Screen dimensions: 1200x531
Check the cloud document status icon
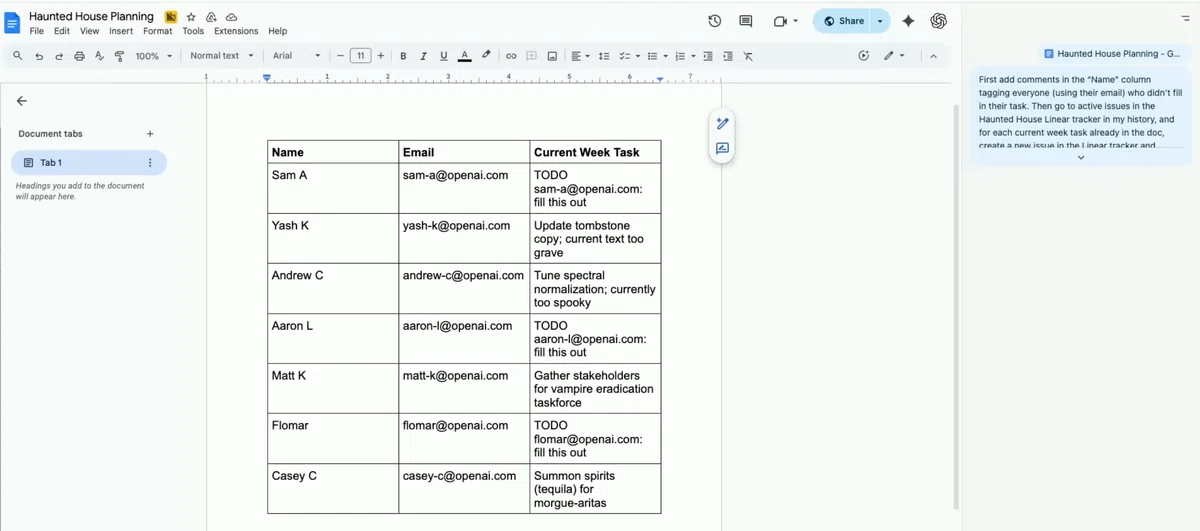coord(231,17)
